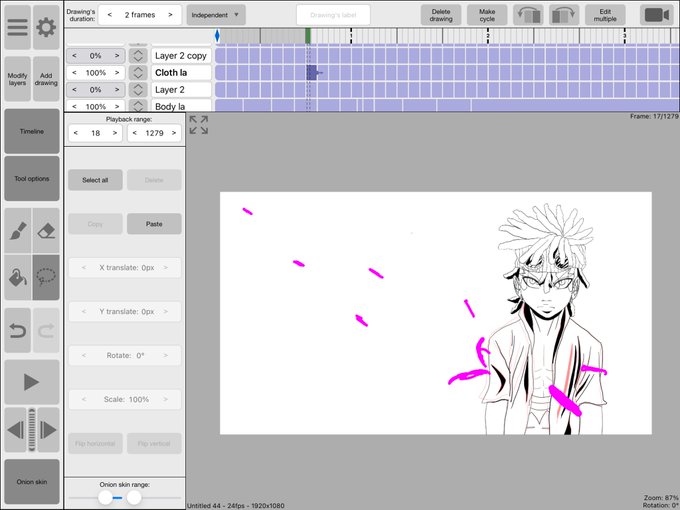Select the Cloth la layer name

point(181,72)
